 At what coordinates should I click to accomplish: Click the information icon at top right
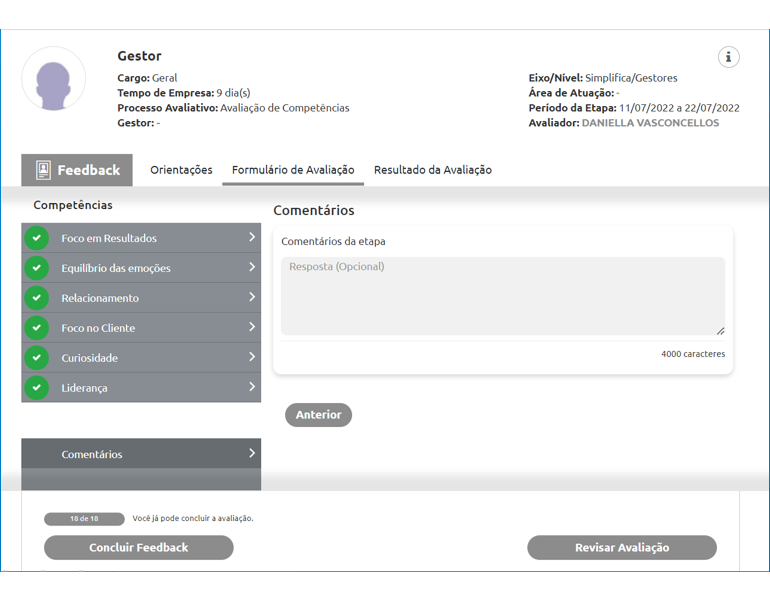(728, 57)
